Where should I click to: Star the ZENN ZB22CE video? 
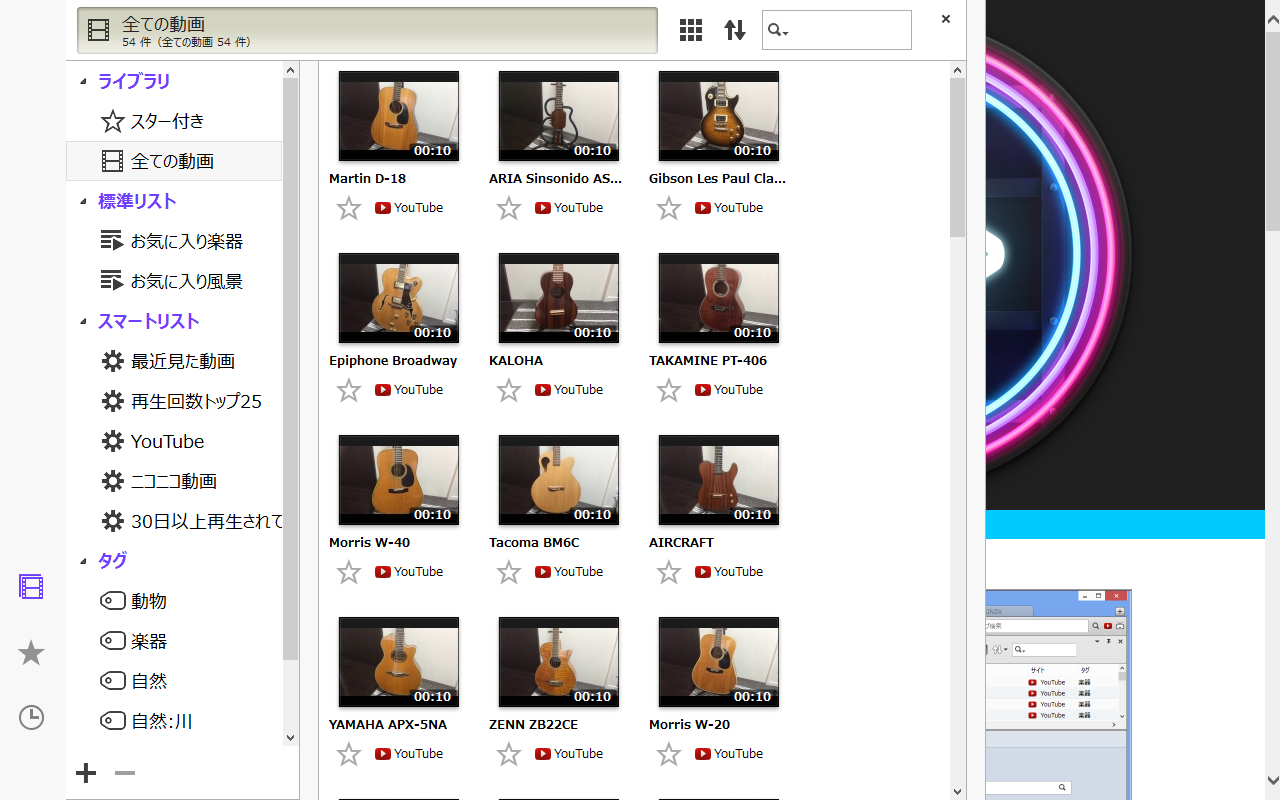pyautogui.click(x=509, y=754)
